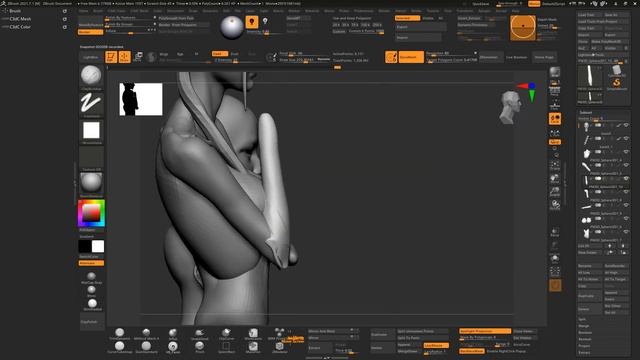Expand the Boolean section in Subtool palette
640x360 pixels.
[585, 332]
